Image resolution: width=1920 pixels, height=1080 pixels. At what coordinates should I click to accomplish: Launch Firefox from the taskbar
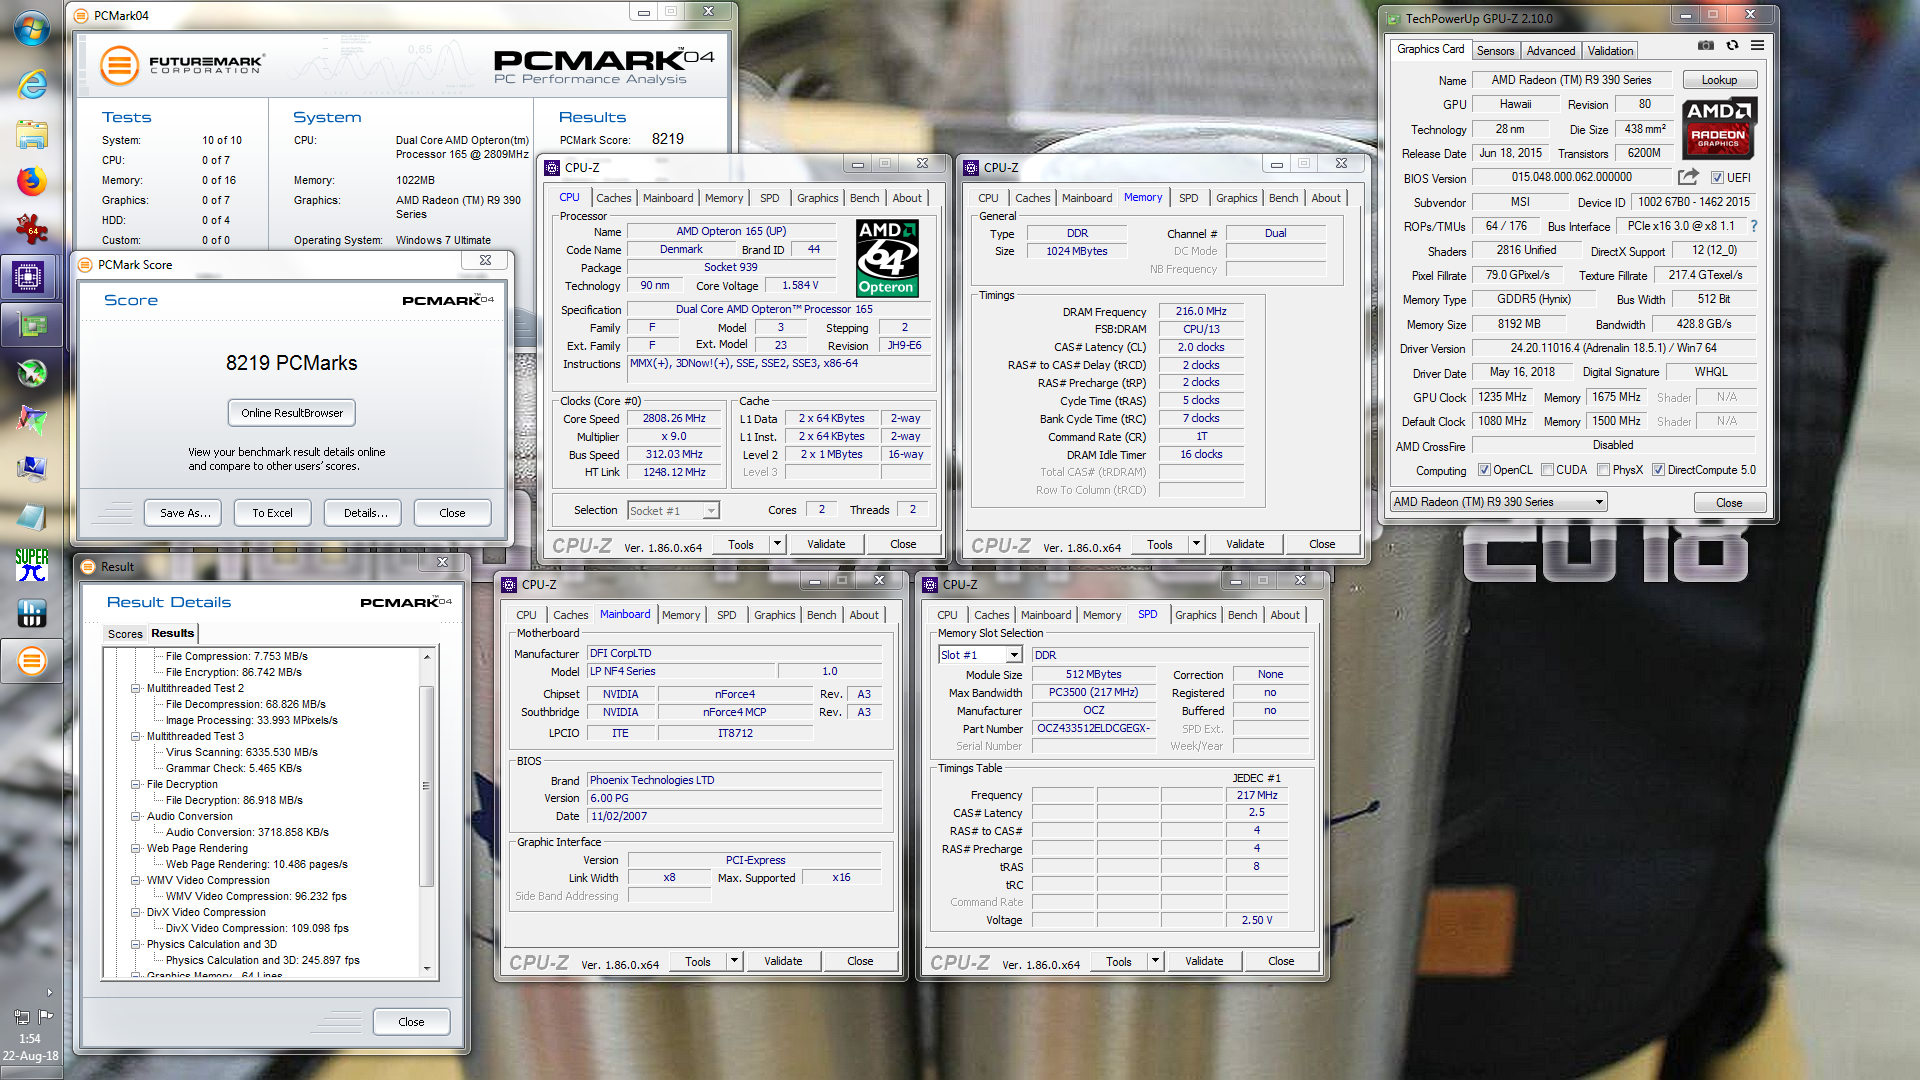[x=31, y=181]
